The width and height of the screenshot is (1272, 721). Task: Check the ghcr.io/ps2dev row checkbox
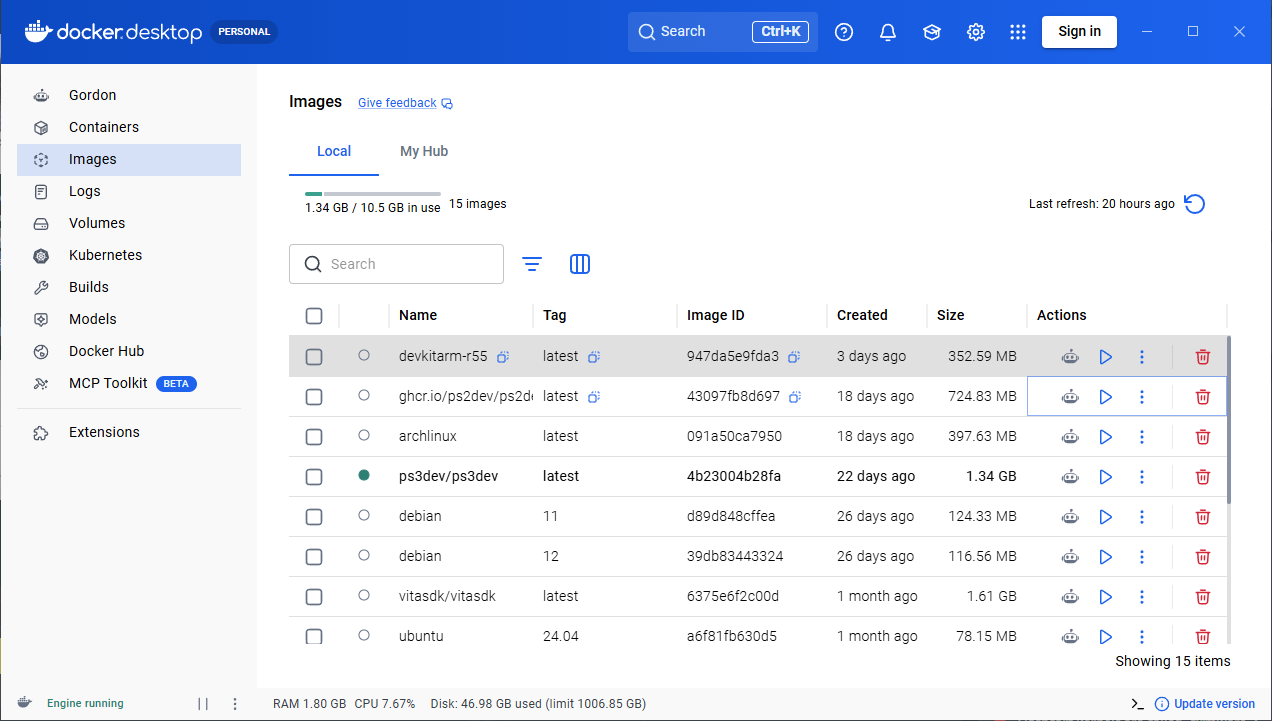point(314,397)
